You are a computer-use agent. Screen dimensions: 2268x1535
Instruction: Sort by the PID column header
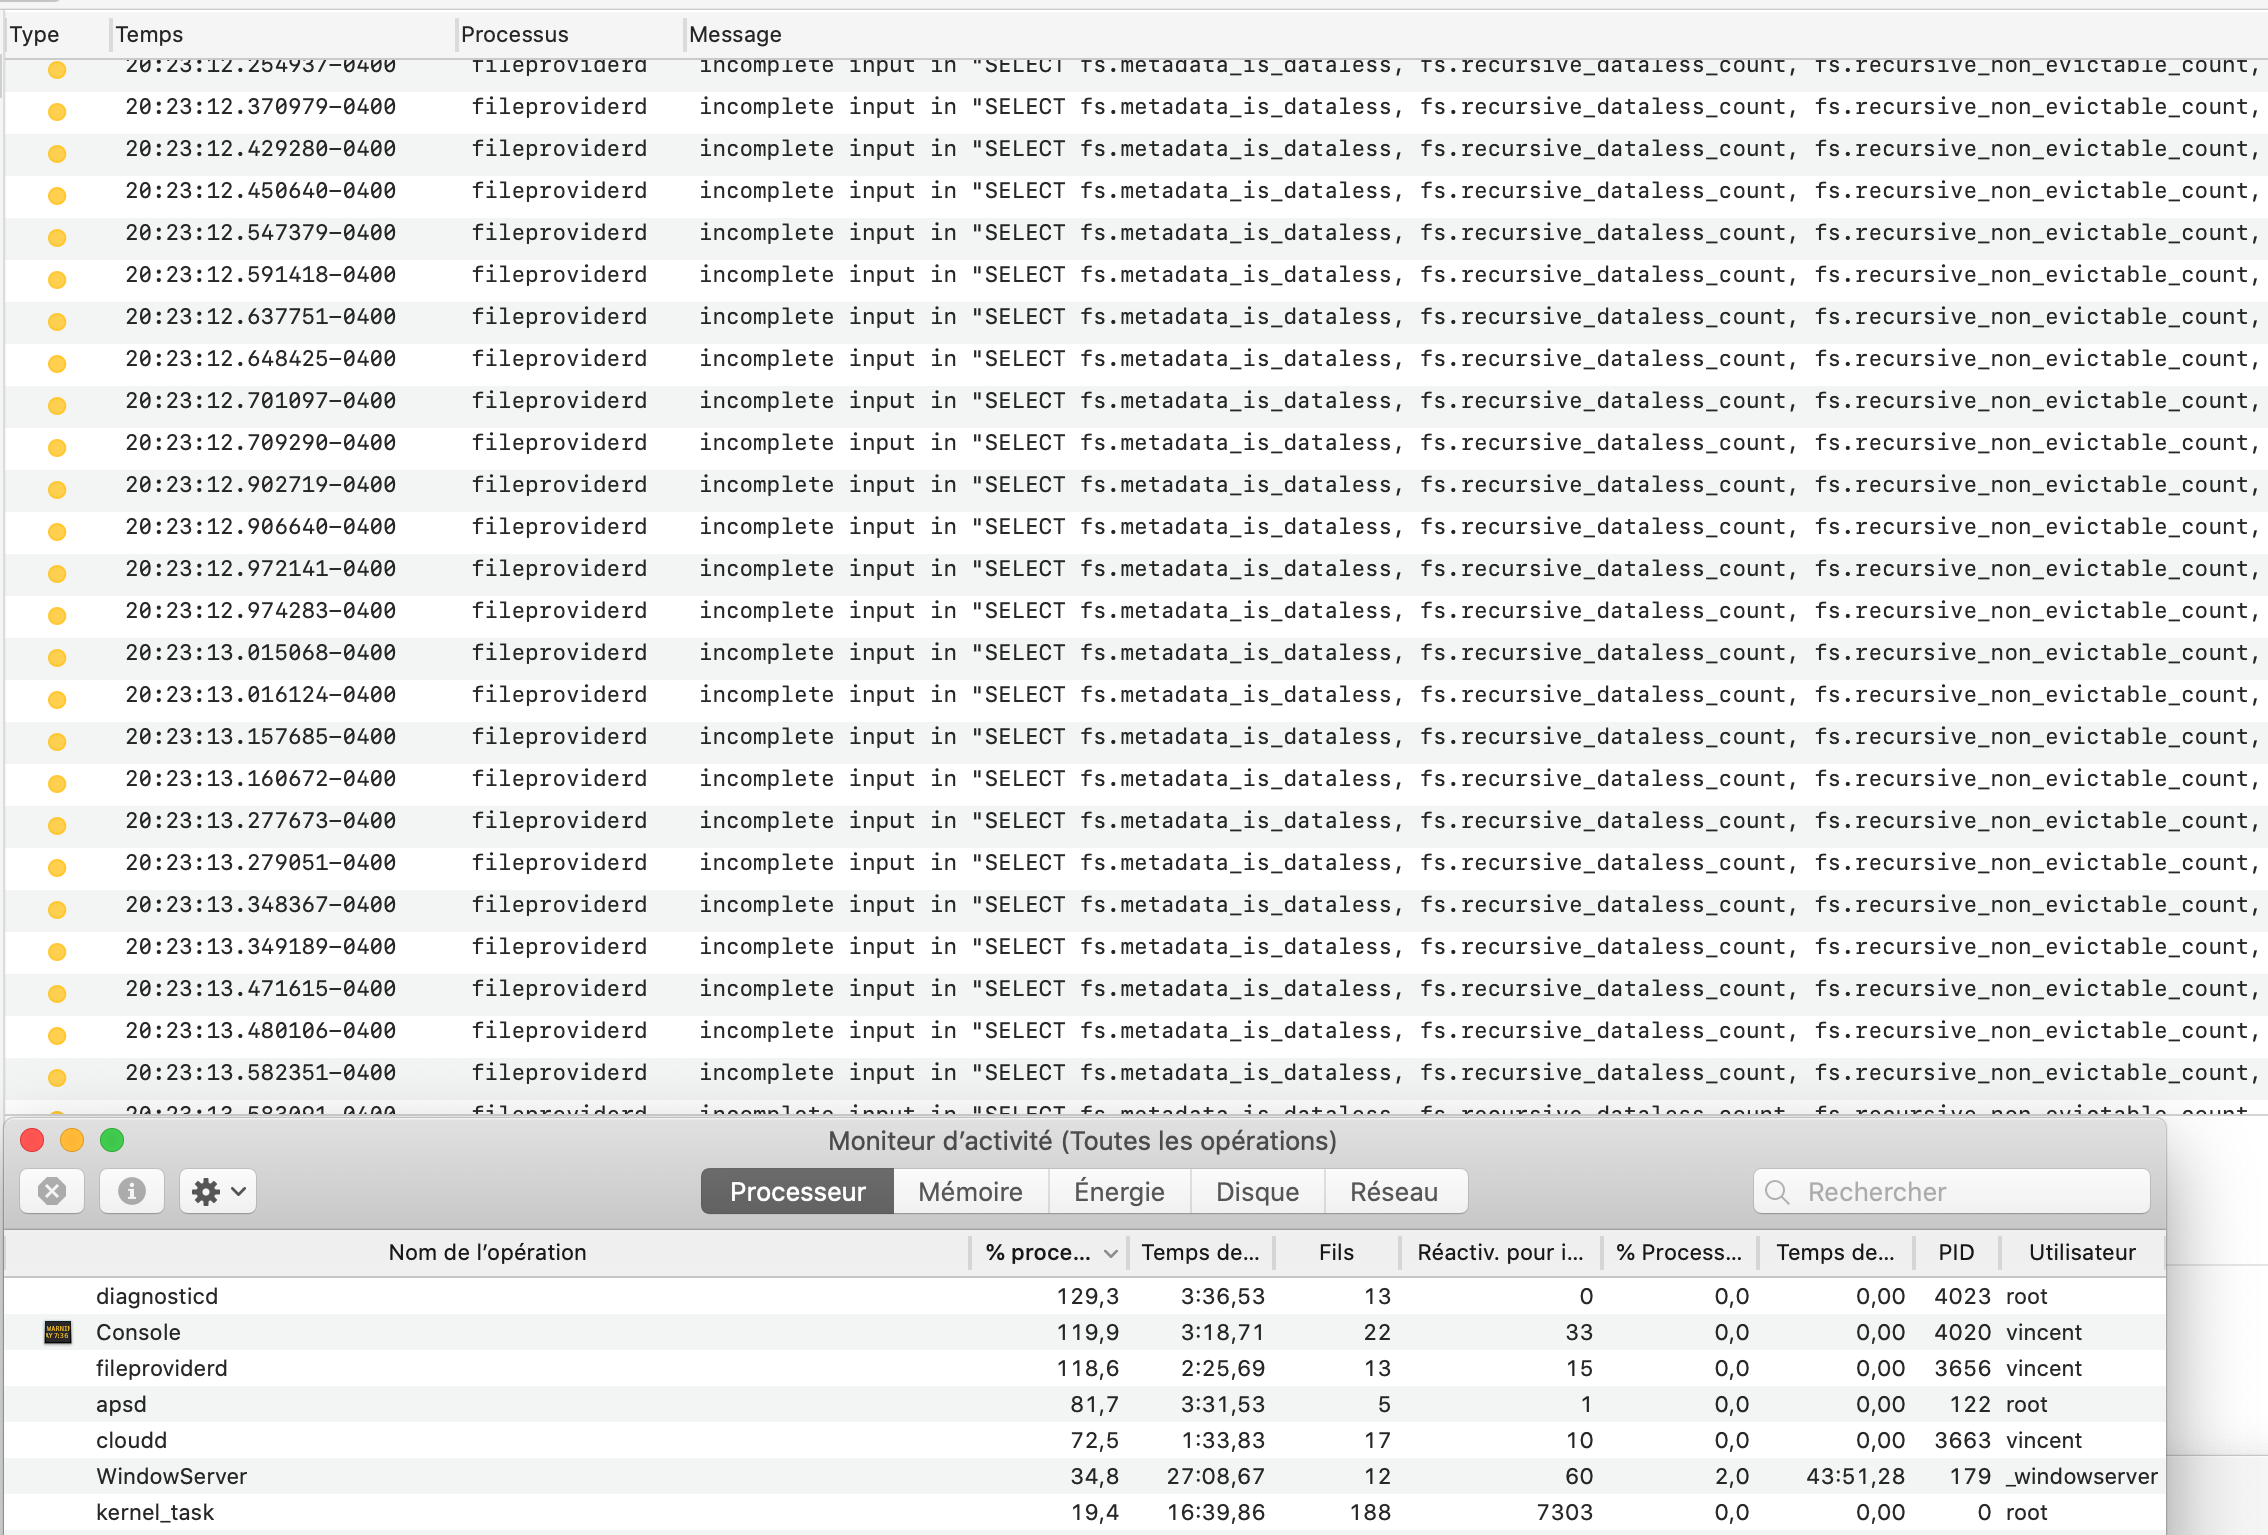(1956, 1252)
